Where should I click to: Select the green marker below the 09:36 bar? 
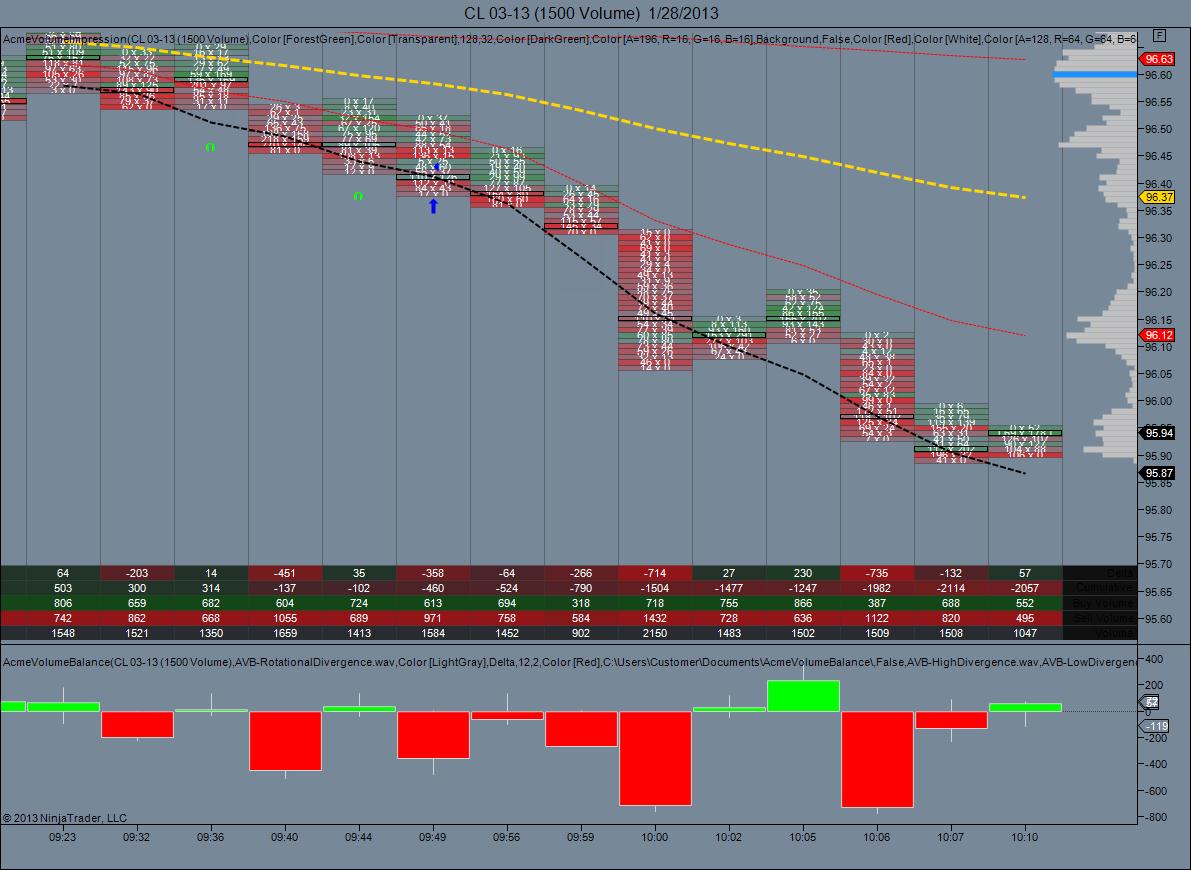(x=210, y=147)
